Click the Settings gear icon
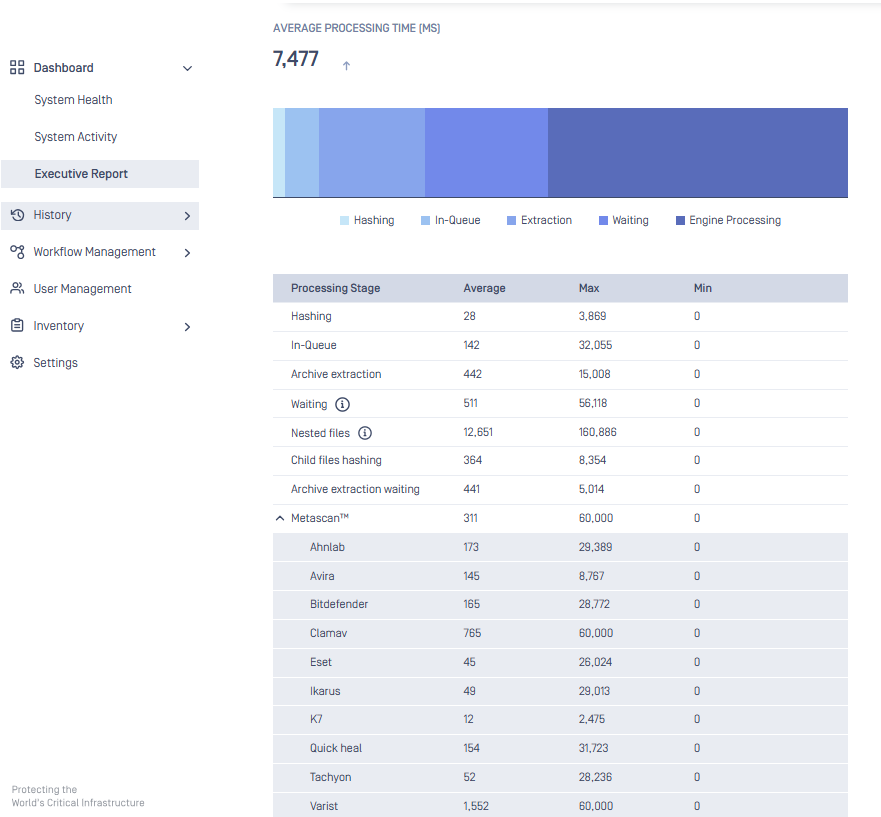The image size is (881, 817). 17,363
